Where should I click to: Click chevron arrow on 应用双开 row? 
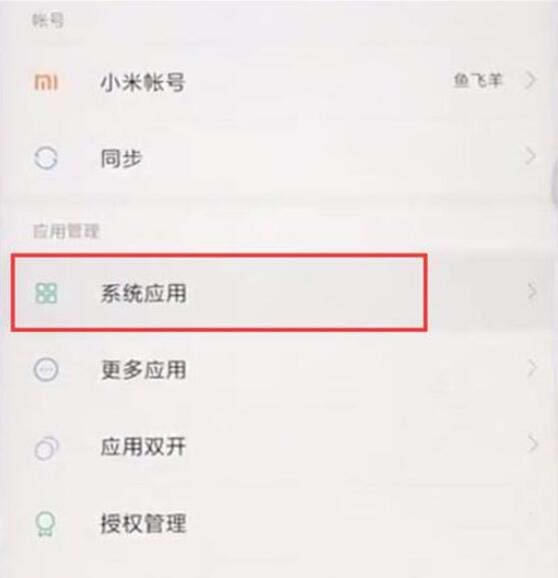[532, 444]
